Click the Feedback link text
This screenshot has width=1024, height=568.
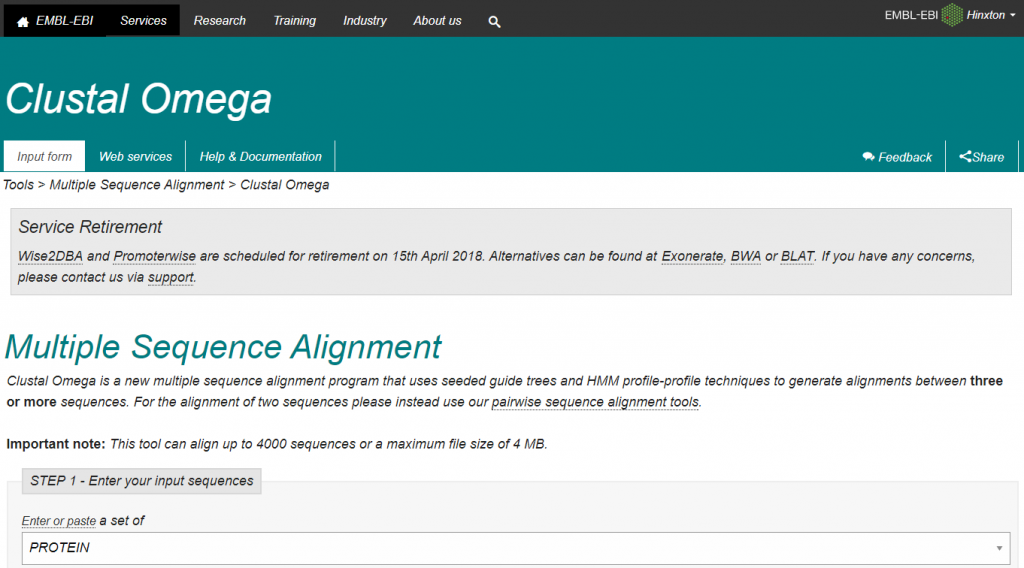[904, 157]
